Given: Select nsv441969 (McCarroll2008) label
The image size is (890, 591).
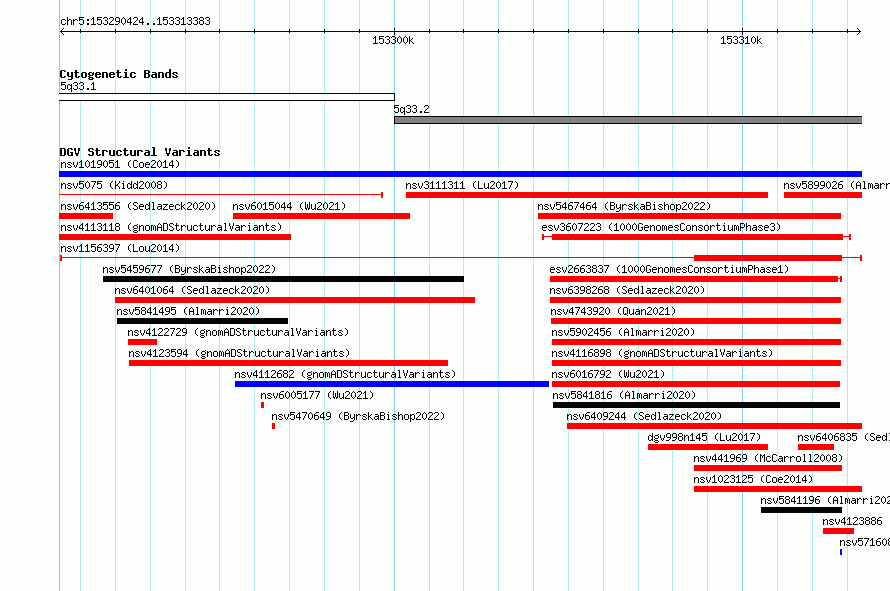Looking at the screenshot, I should (x=768, y=458).
